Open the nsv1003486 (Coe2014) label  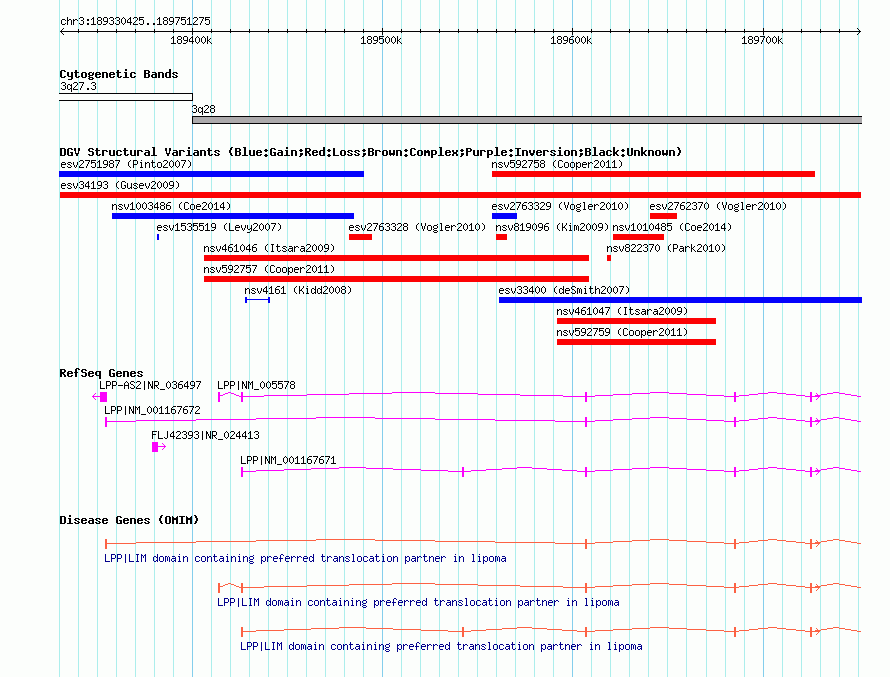[171, 207]
